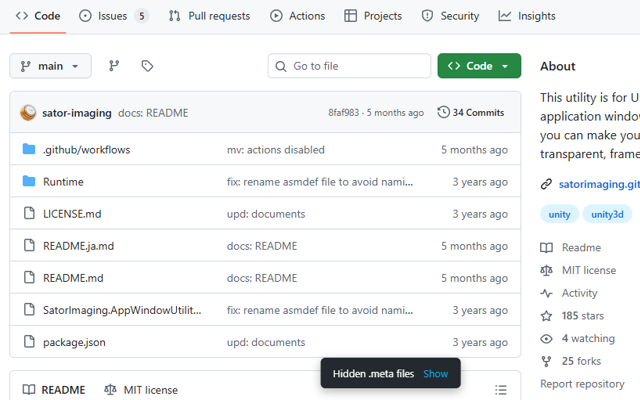Click the Activity pulse icon
The image size is (640, 400).
pyautogui.click(x=546, y=293)
